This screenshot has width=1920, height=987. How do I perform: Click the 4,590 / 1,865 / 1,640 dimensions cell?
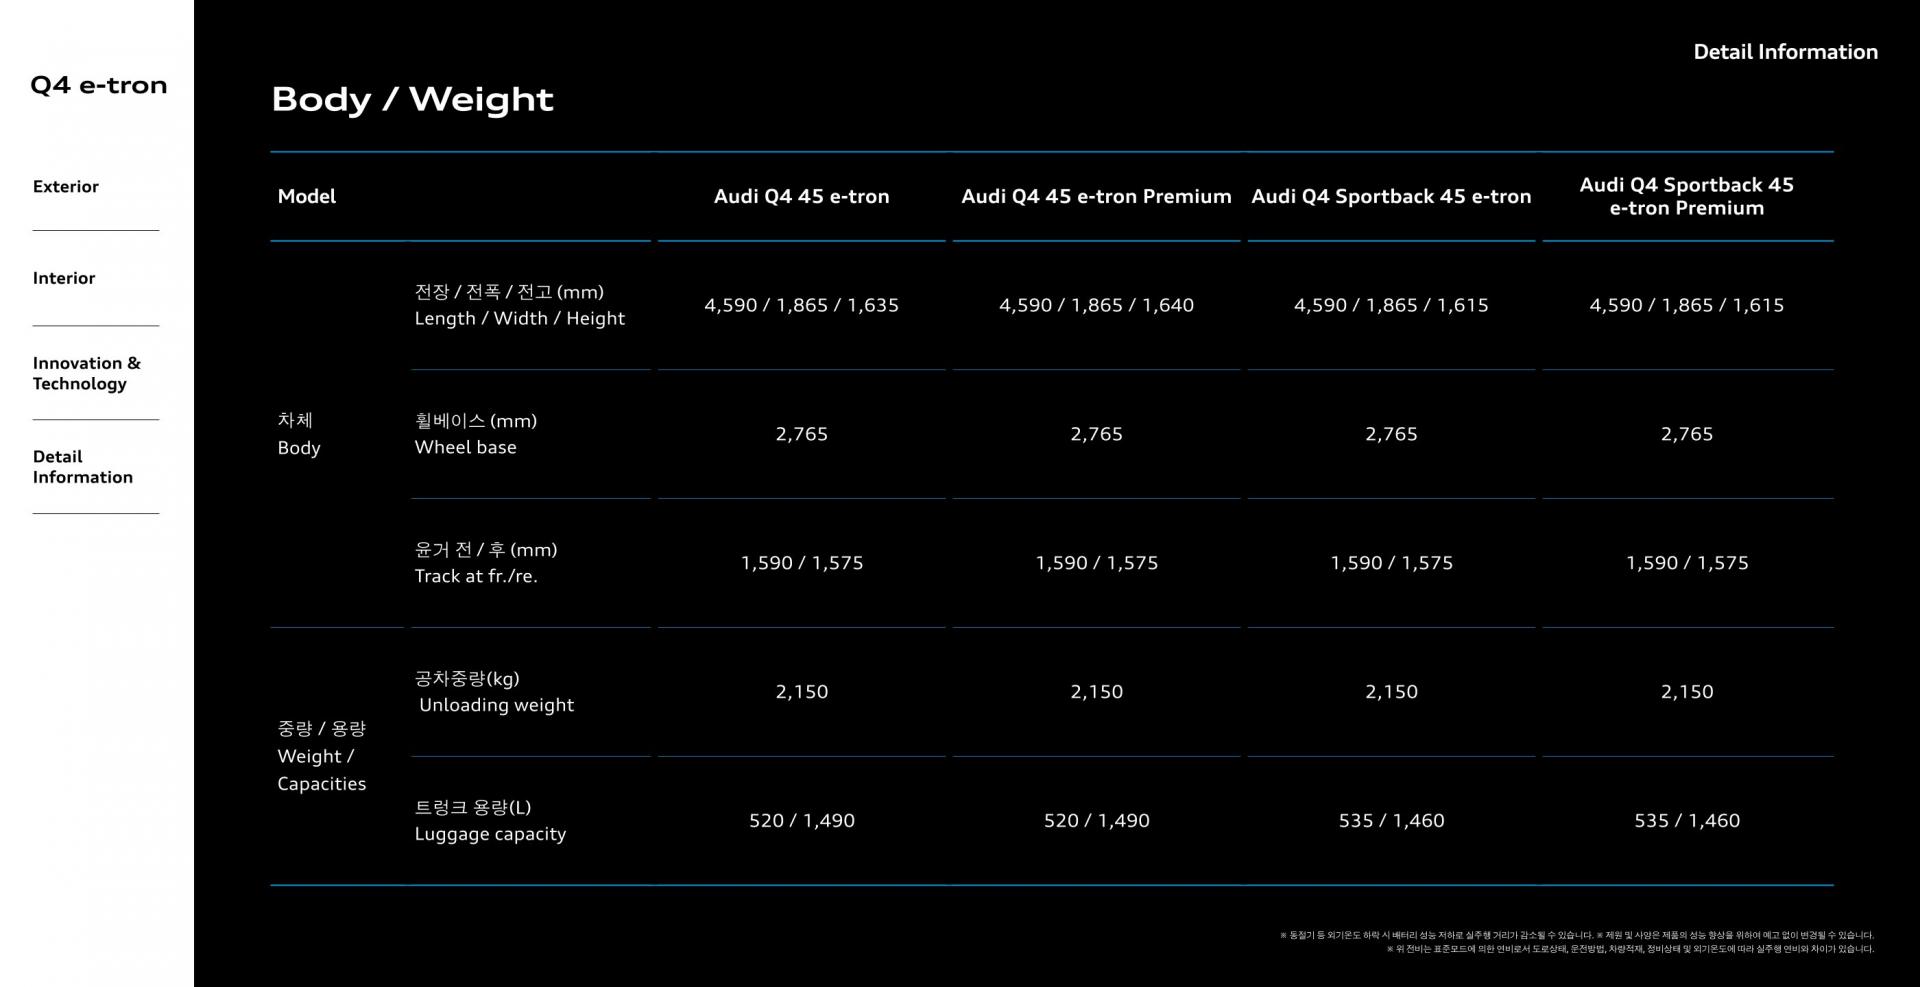[1096, 305]
